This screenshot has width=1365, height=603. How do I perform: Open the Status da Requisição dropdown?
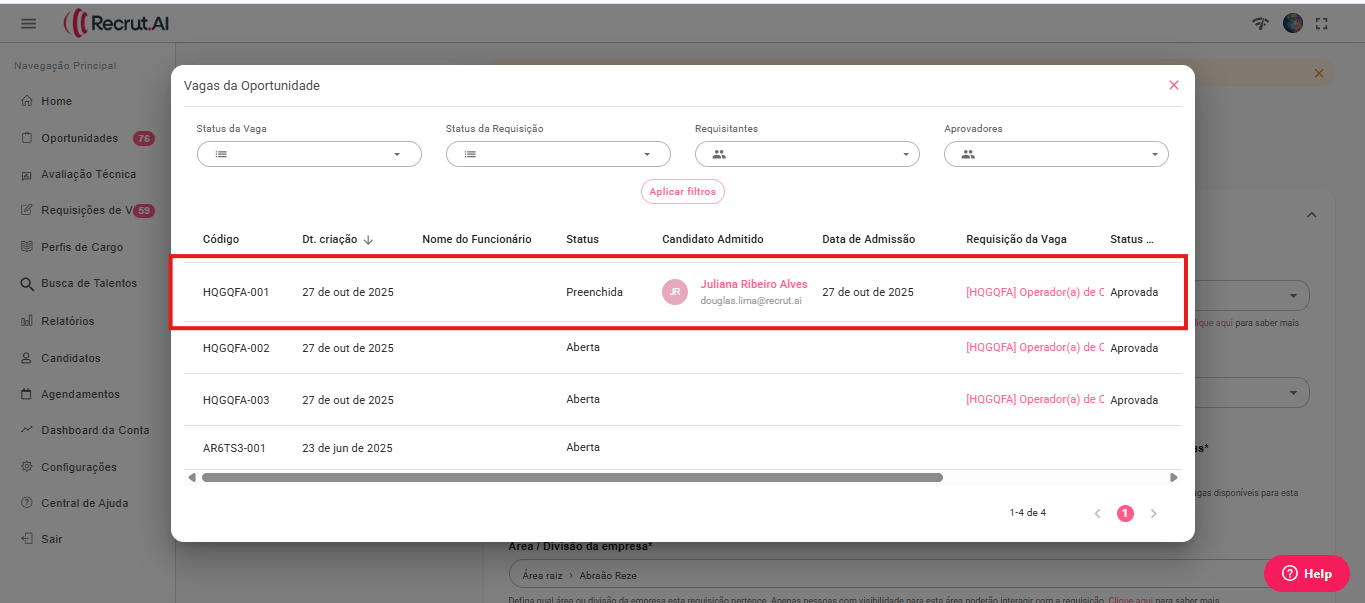pyautogui.click(x=558, y=154)
